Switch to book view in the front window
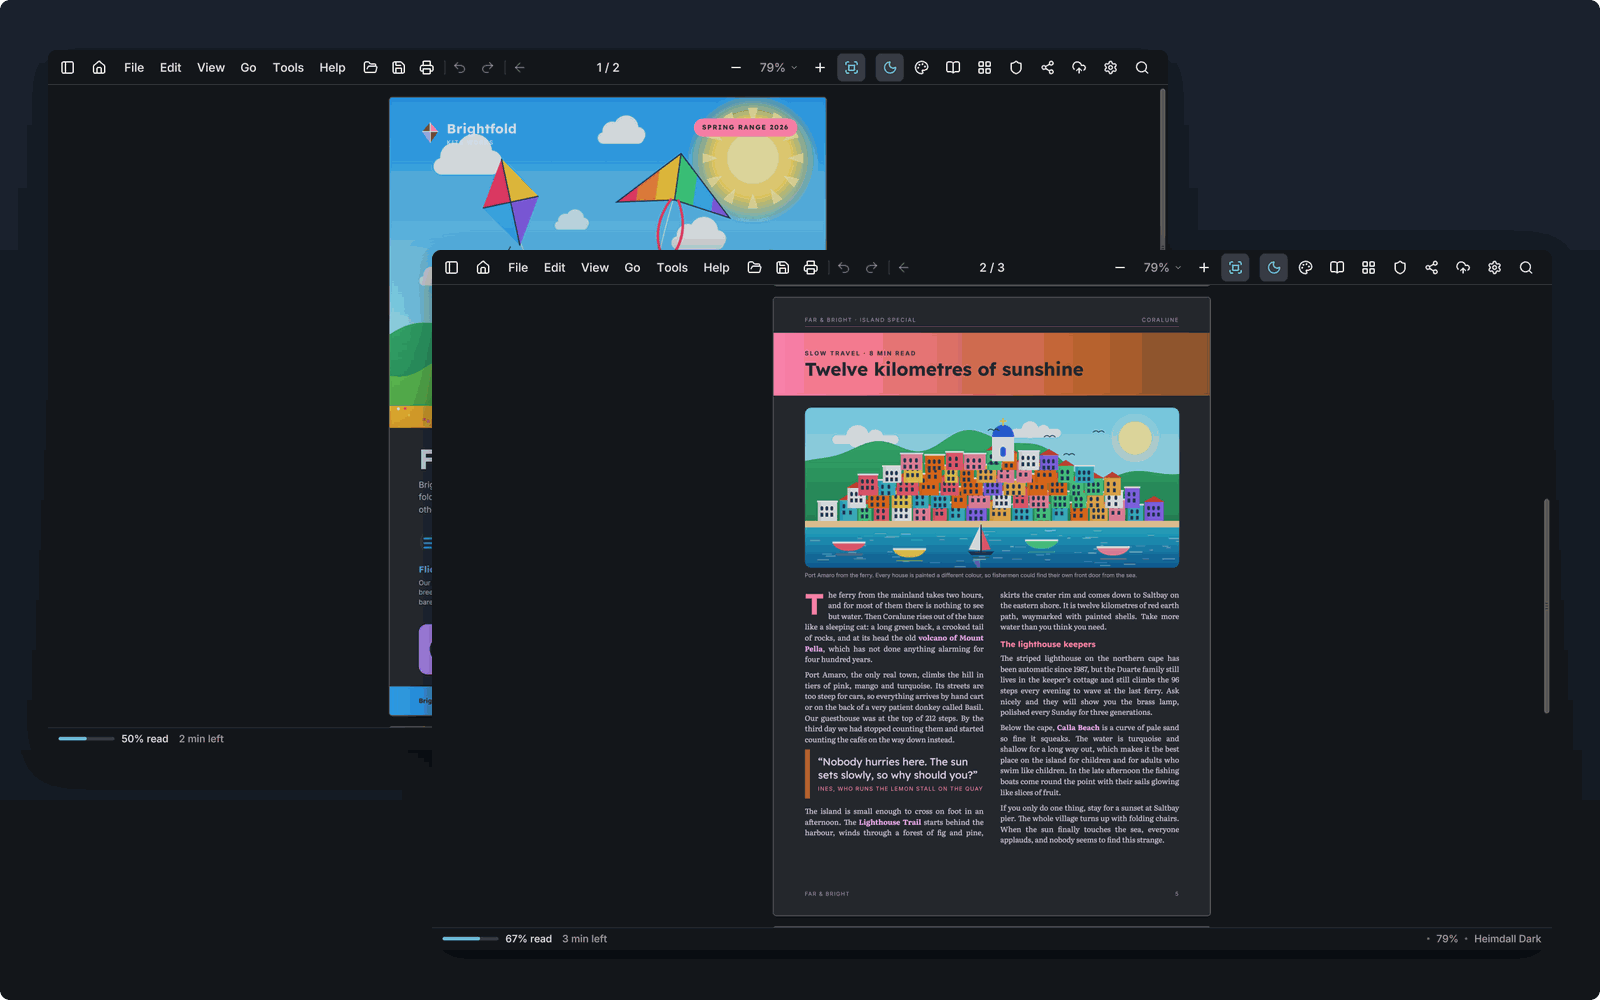The image size is (1600, 1000). pos(1337,268)
